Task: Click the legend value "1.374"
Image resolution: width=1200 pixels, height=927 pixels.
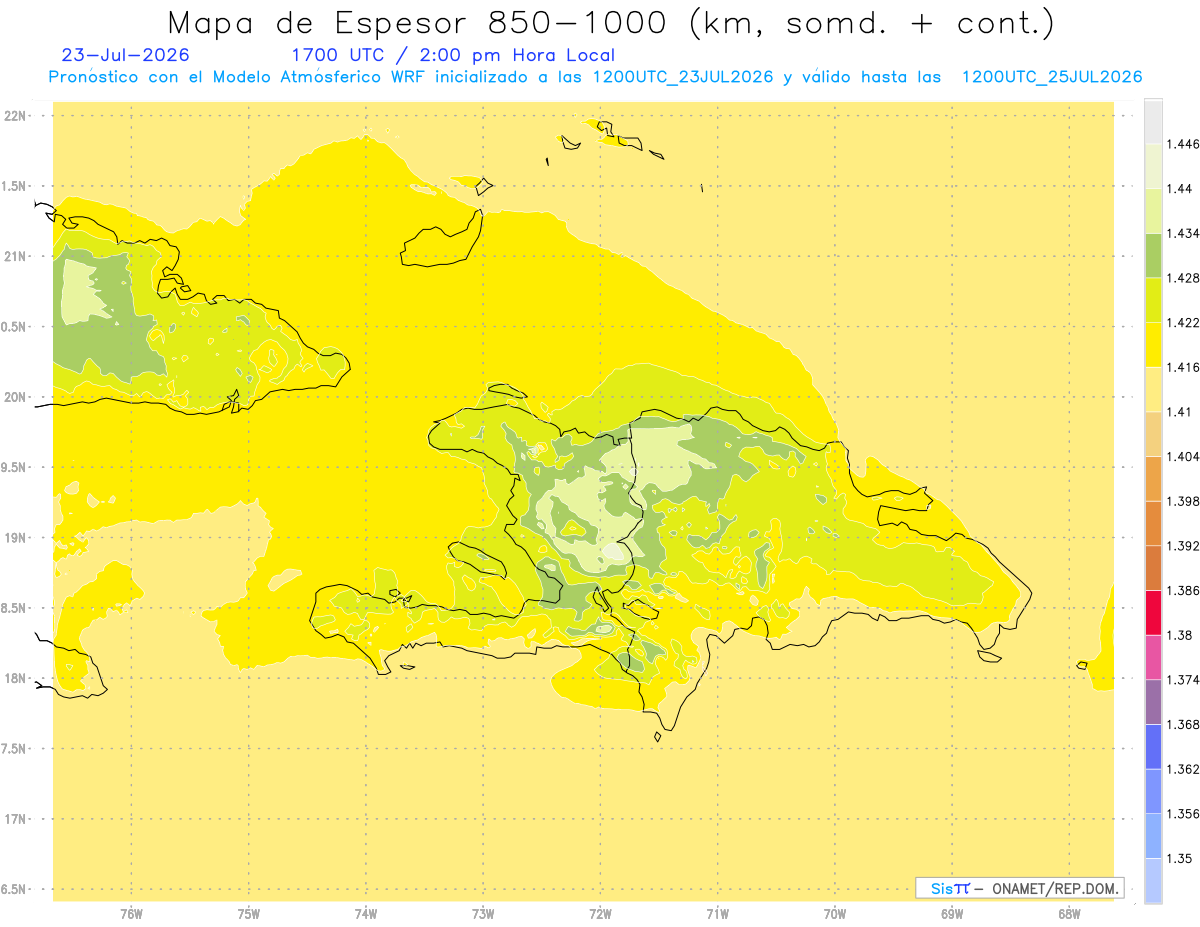Action: pyautogui.click(x=1183, y=680)
